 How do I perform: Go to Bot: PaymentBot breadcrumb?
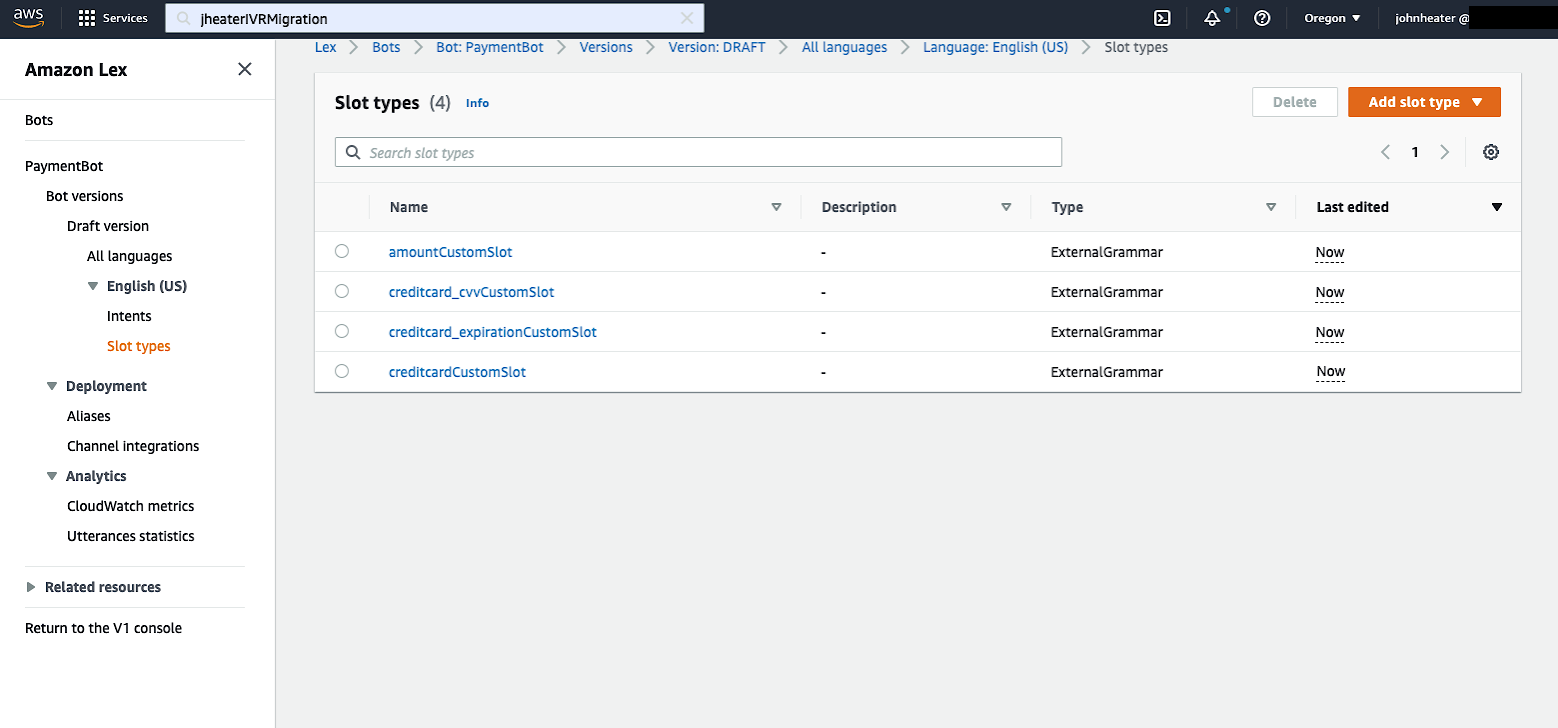pos(490,47)
